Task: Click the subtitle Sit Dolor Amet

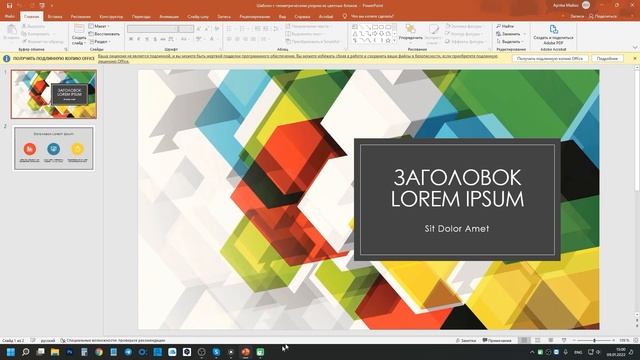Action: click(456, 229)
